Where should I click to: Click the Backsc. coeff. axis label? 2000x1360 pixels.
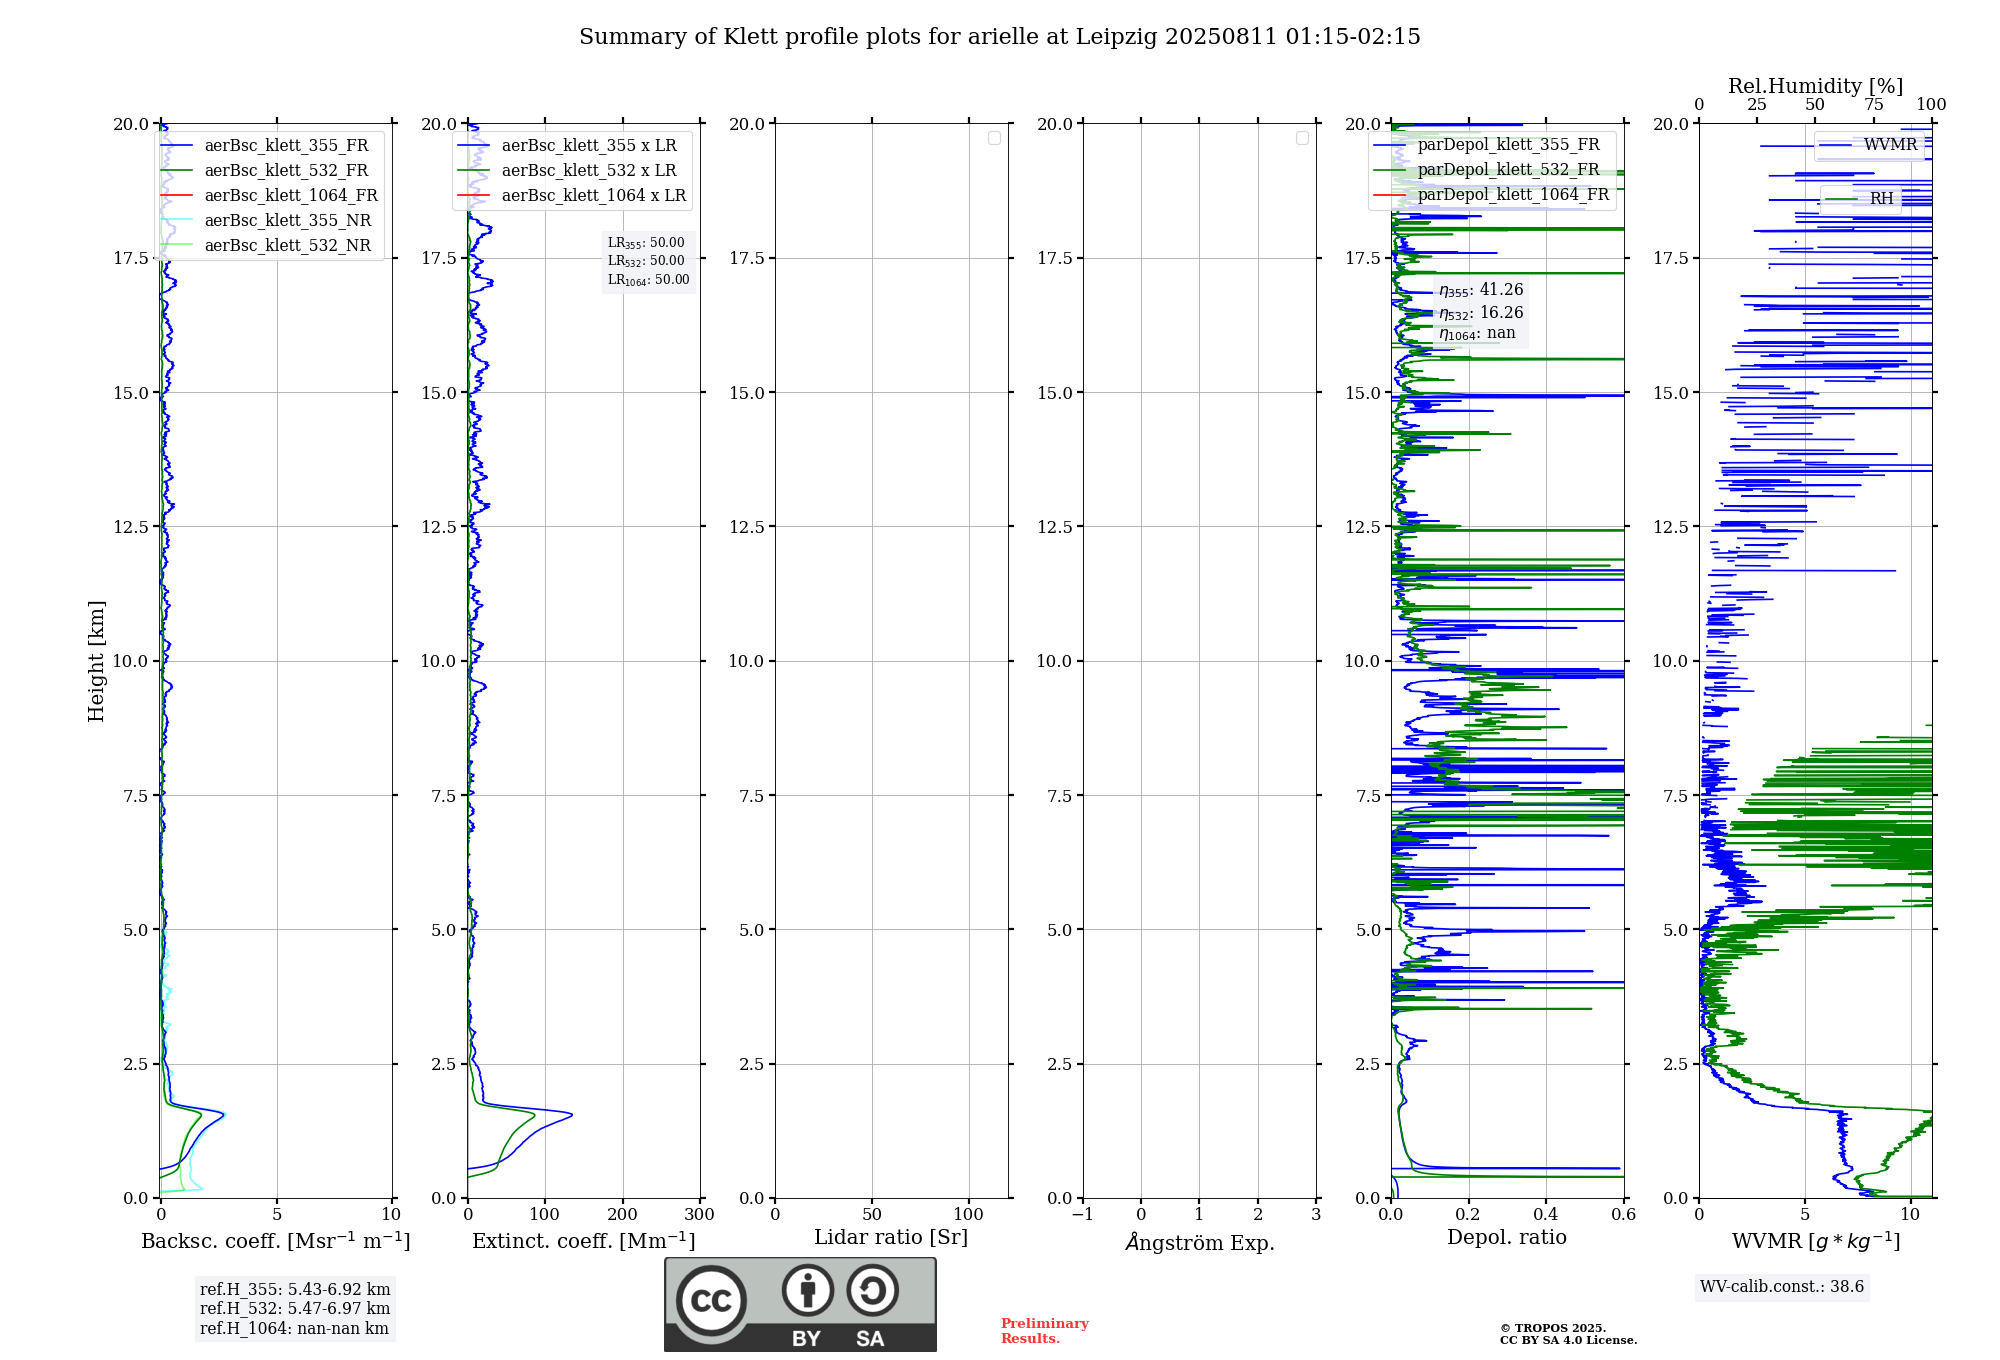(x=276, y=1241)
